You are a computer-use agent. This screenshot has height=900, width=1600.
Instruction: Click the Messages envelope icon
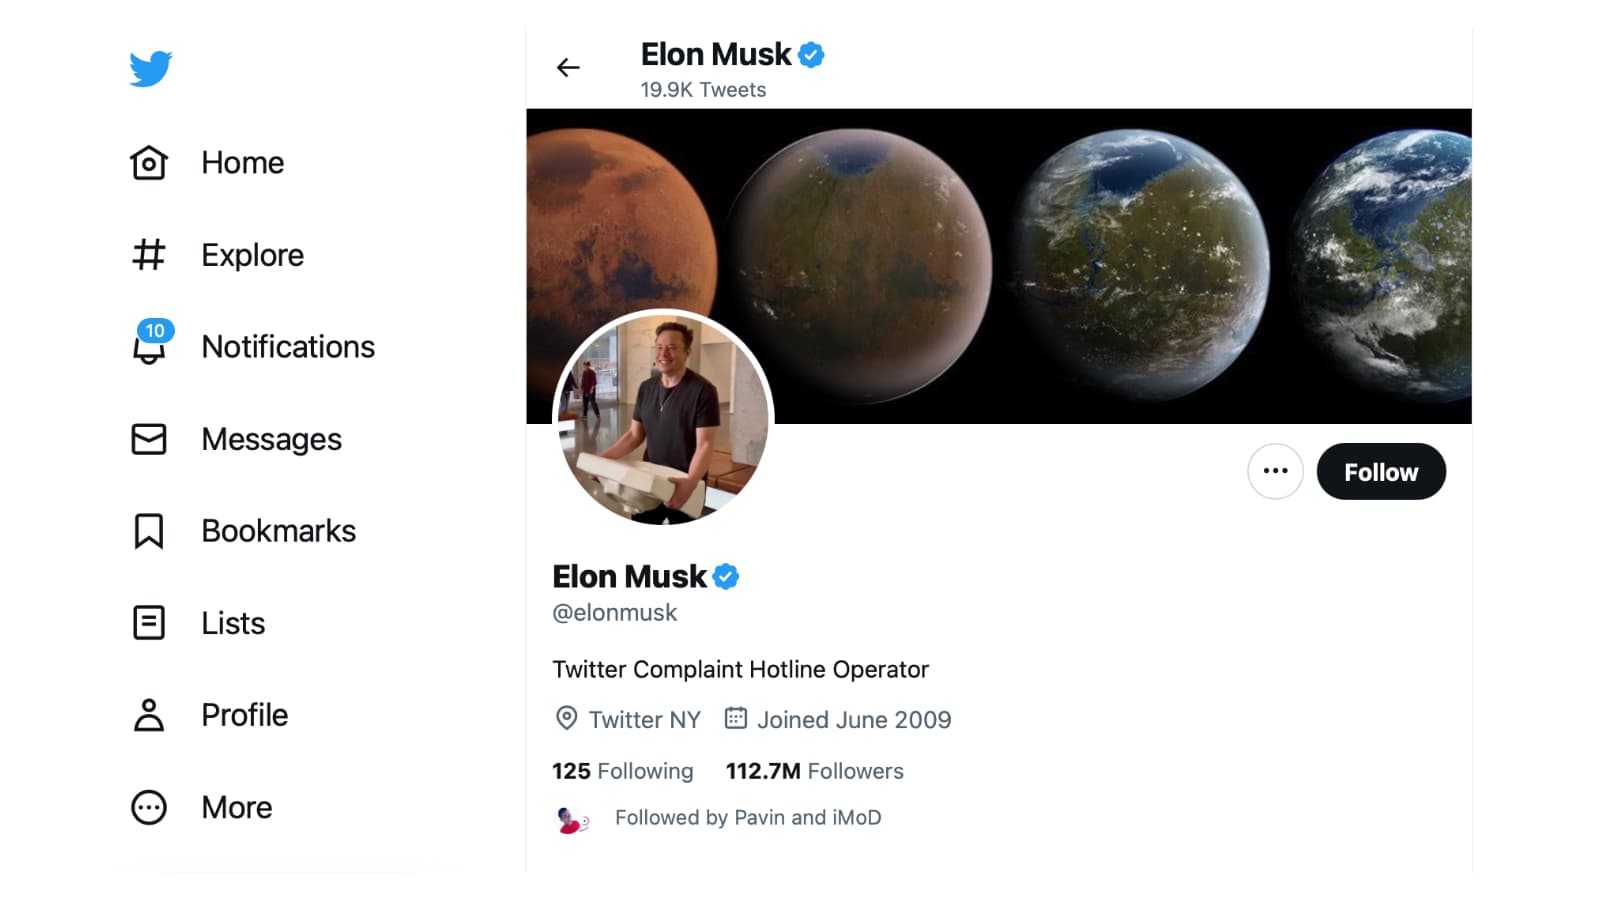tap(149, 439)
